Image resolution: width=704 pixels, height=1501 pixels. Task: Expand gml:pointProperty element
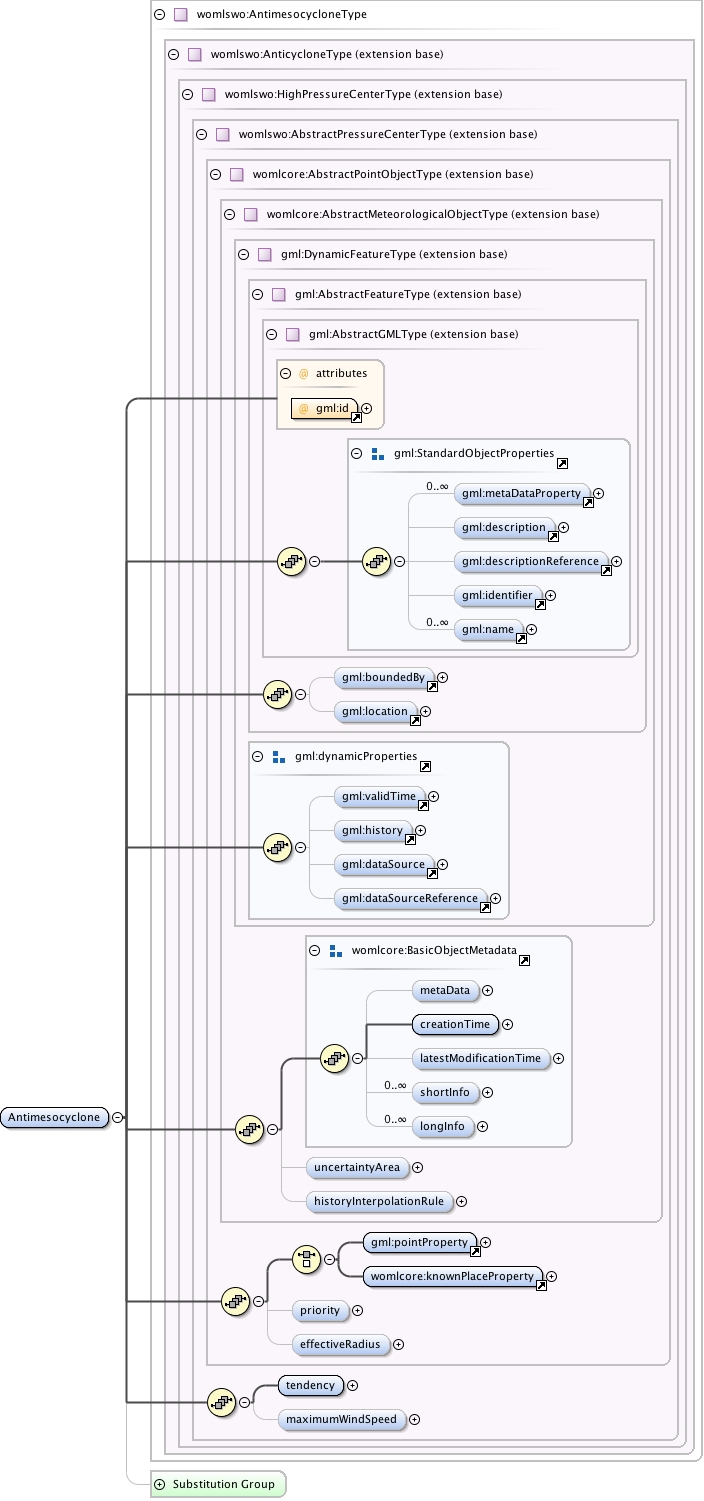pyautogui.click(x=487, y=1243)
